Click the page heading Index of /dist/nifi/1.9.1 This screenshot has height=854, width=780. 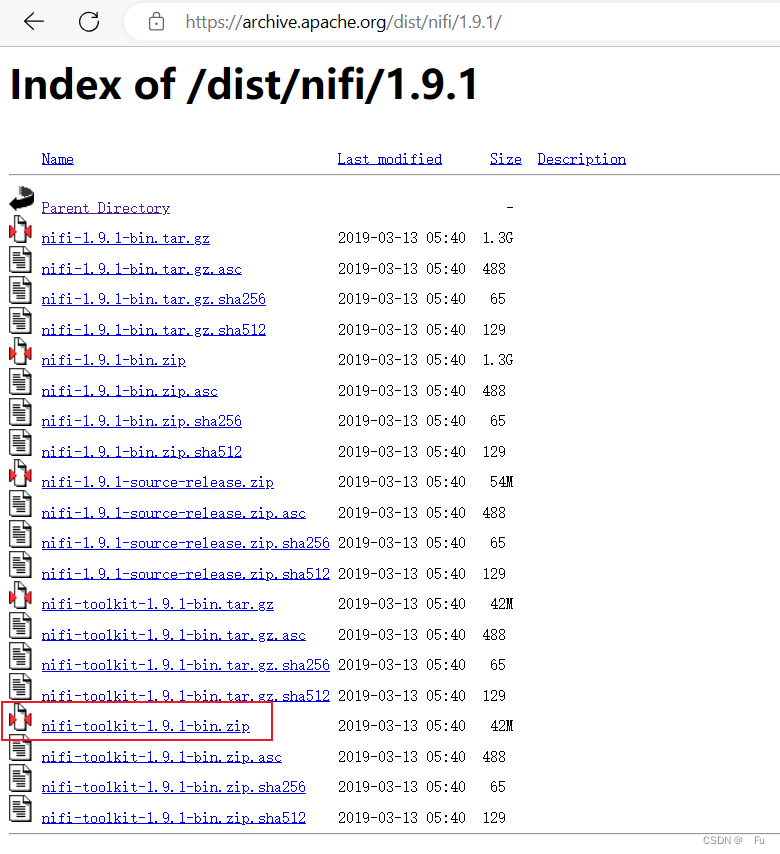tap(244, 84)
